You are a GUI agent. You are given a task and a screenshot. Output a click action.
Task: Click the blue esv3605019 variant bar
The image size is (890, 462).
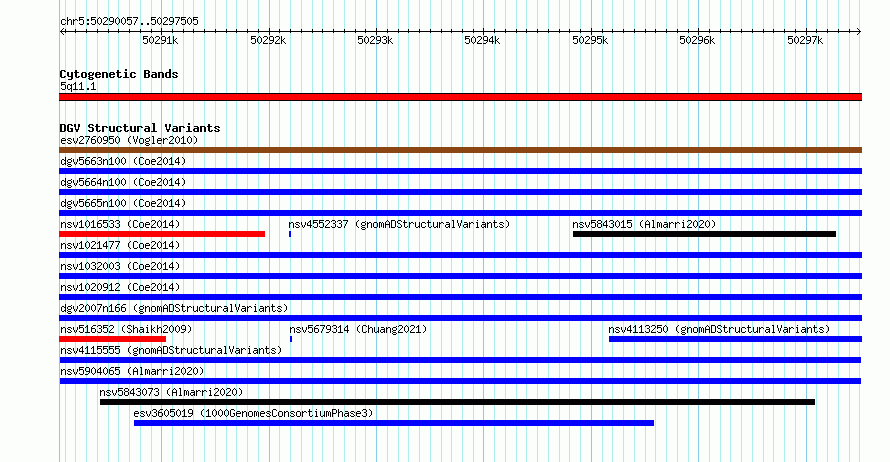click(394, 423)
